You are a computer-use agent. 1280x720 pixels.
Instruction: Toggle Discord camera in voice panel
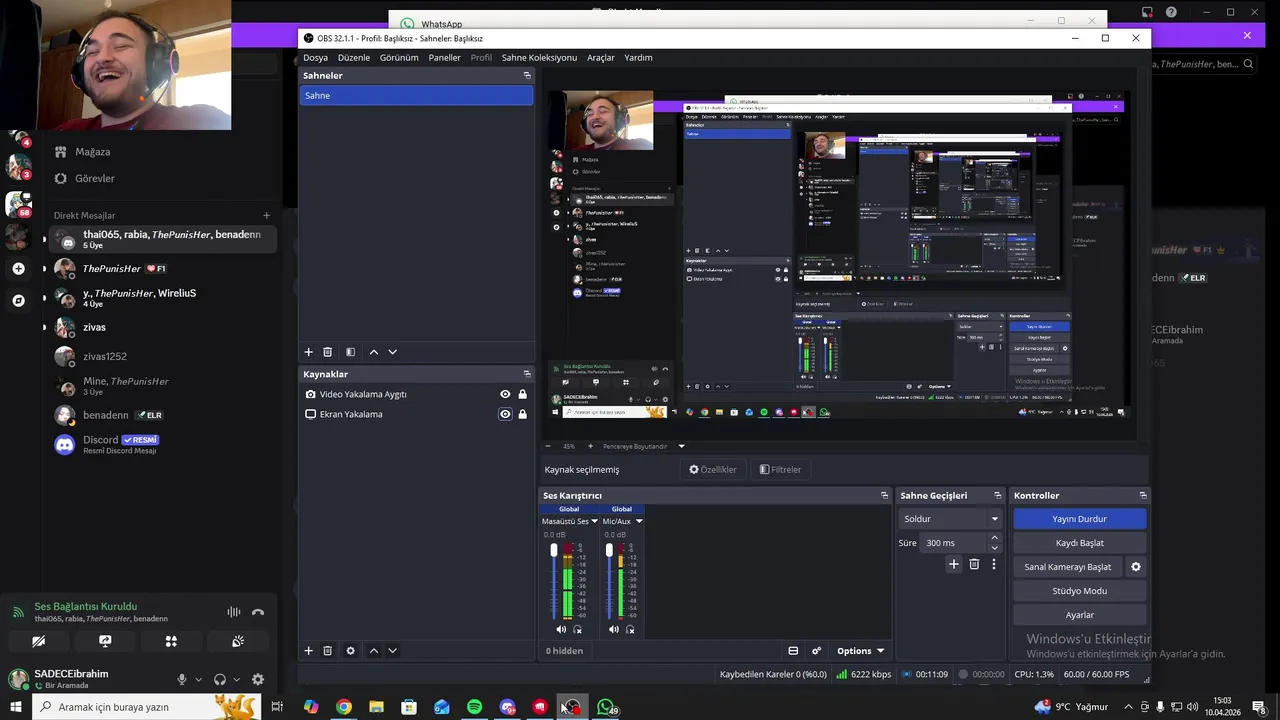coord(39,641)
